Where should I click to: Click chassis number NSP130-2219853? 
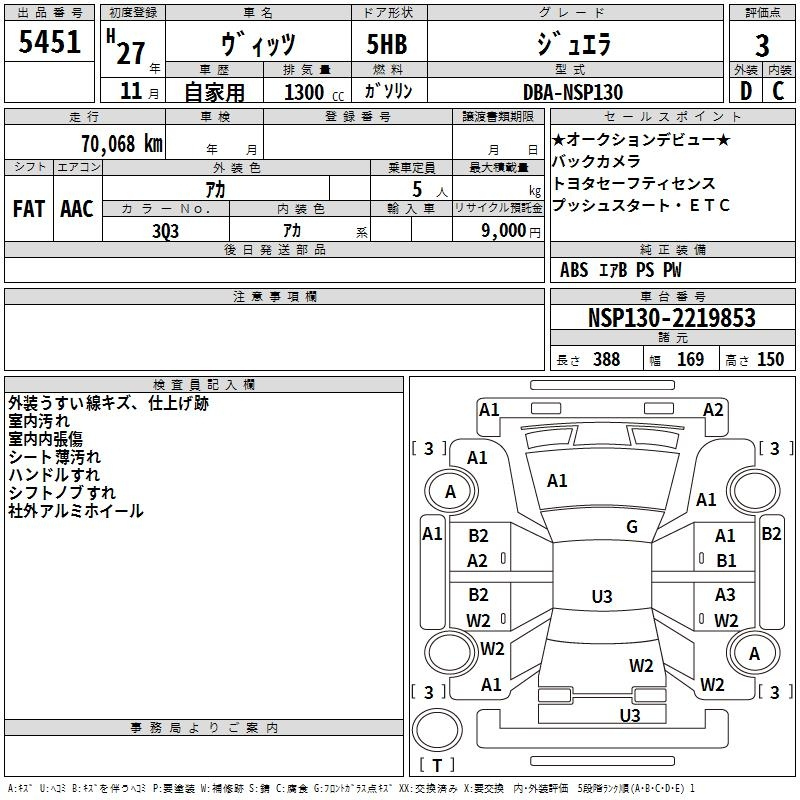pos(672,318)
